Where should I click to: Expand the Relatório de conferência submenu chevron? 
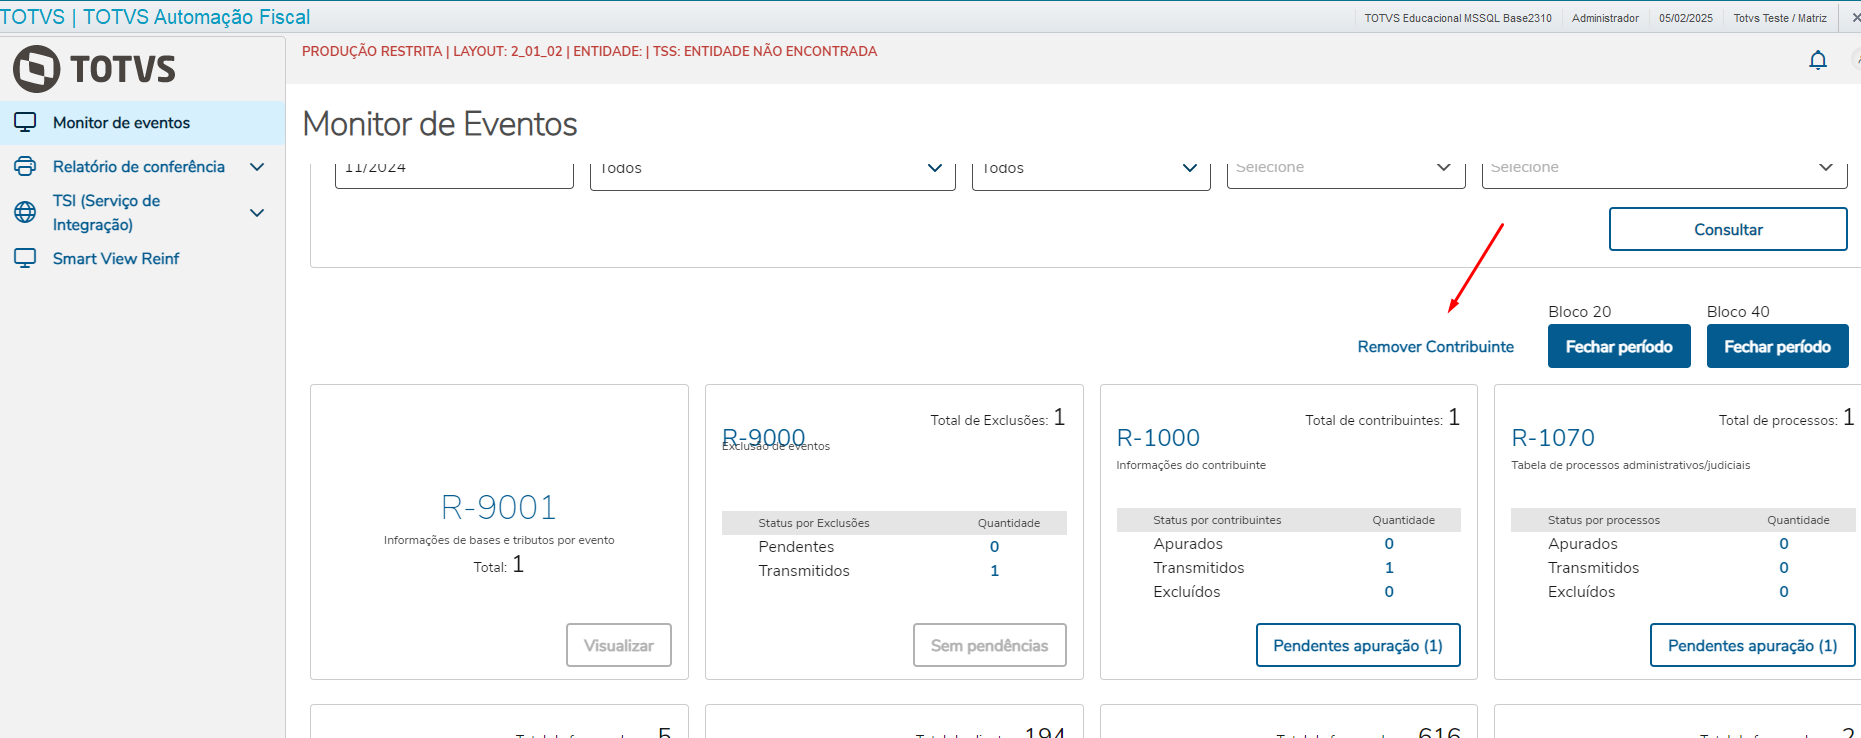(257, 167)
